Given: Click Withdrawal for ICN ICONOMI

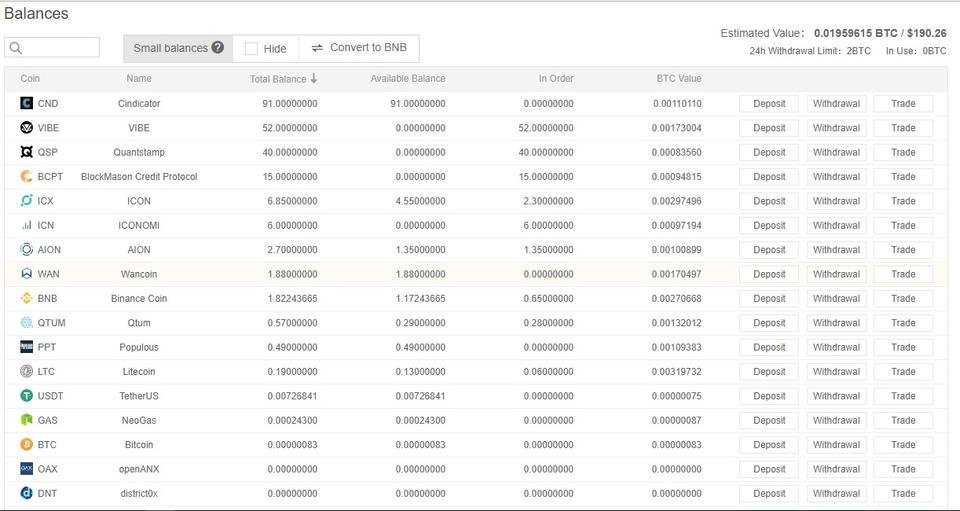Looking at the screenshot, I should click(836, 225).
